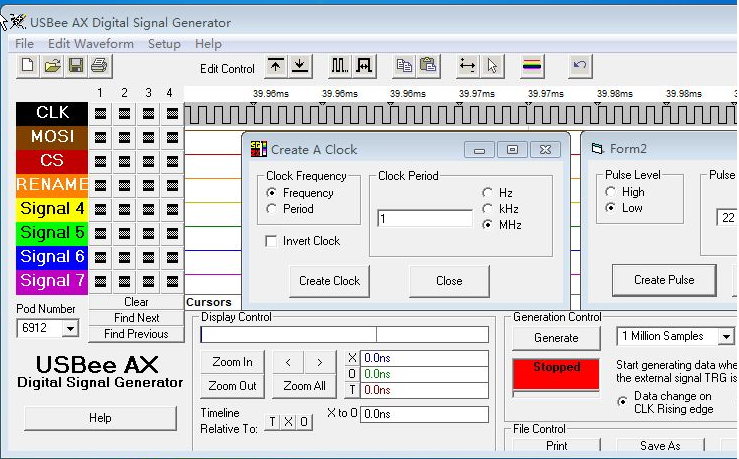Viewport: 739px width, 459px height.
Task: Click Close in Create A Clock dialog
Action: (449, 281)
